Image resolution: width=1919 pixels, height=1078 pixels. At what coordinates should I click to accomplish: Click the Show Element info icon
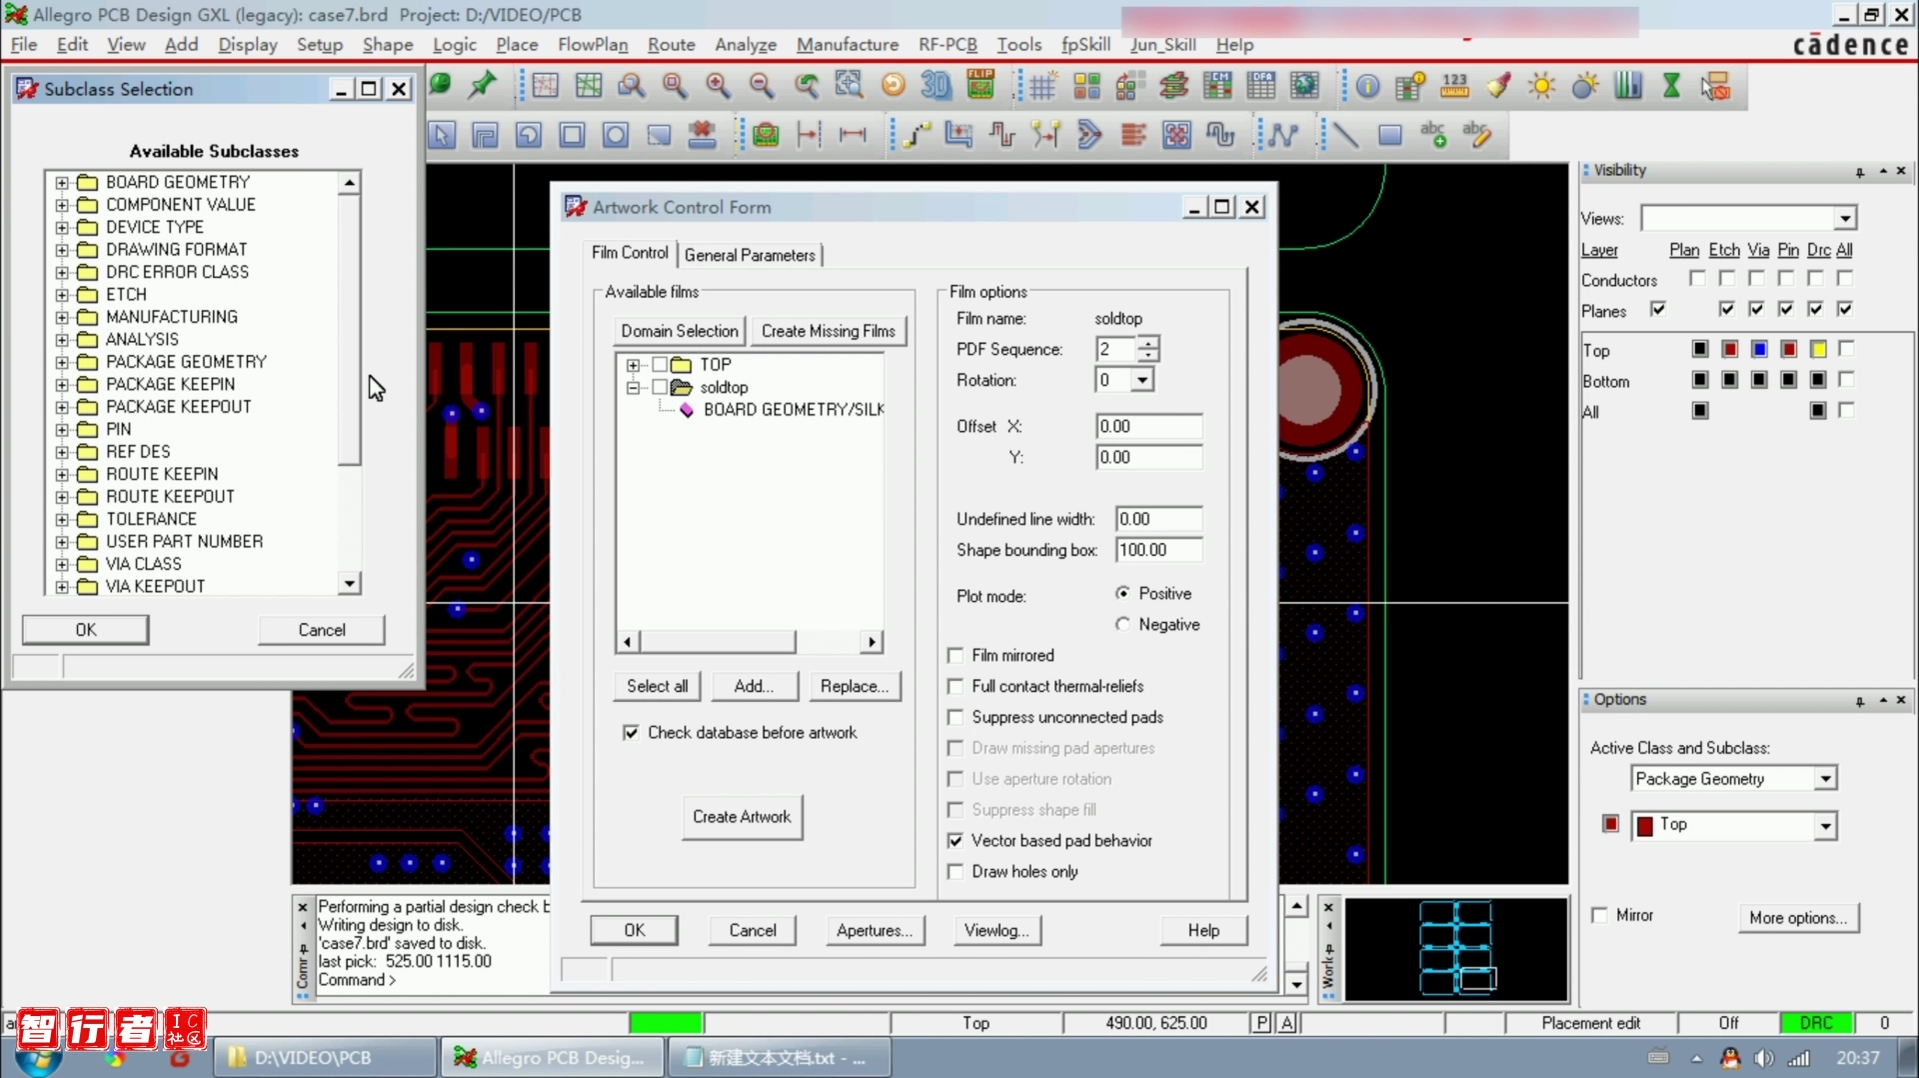(1367, 86)
